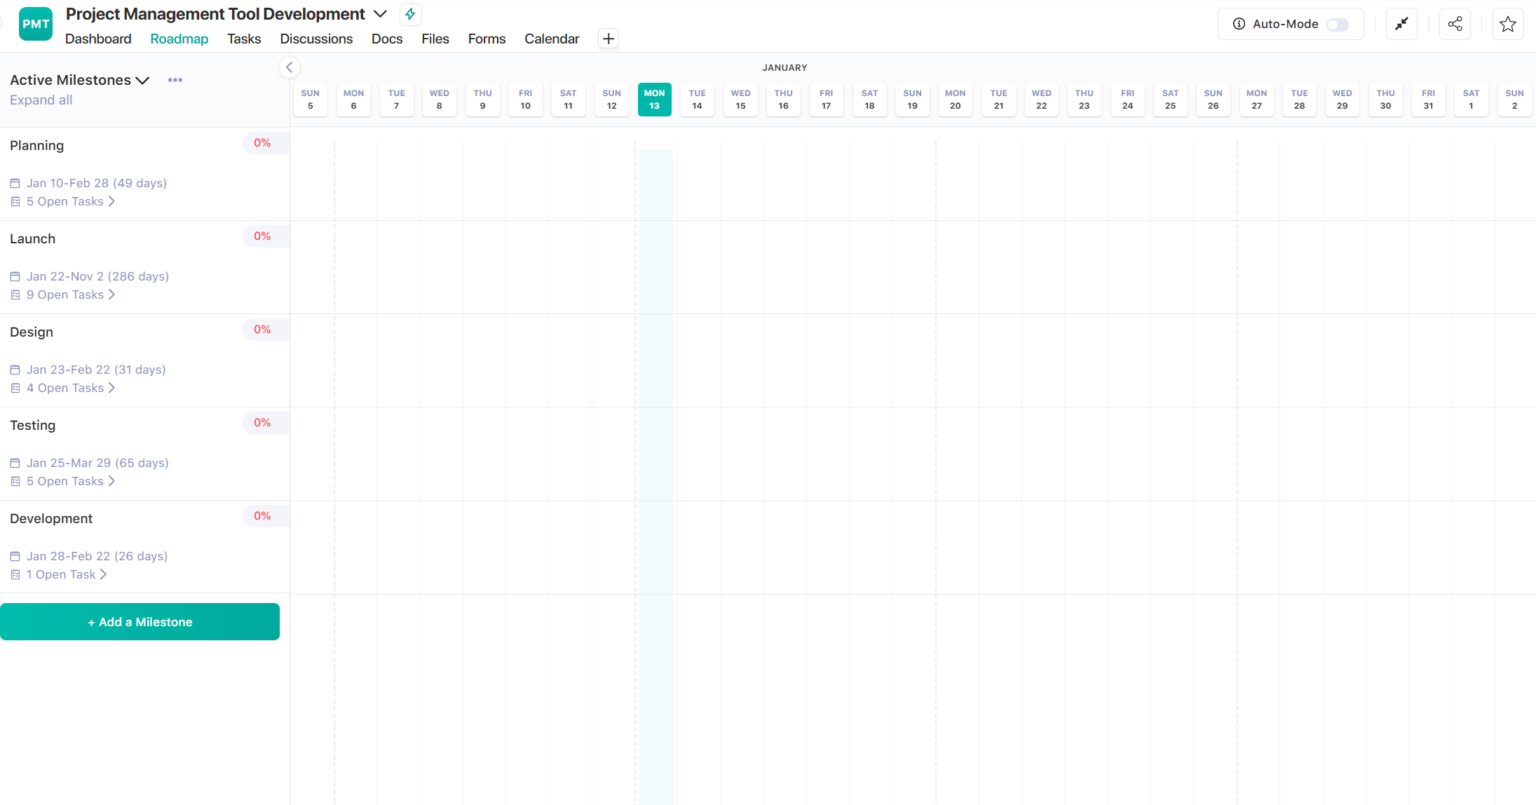
Task: Open the project name dropdown arrow
Action: 380,14
